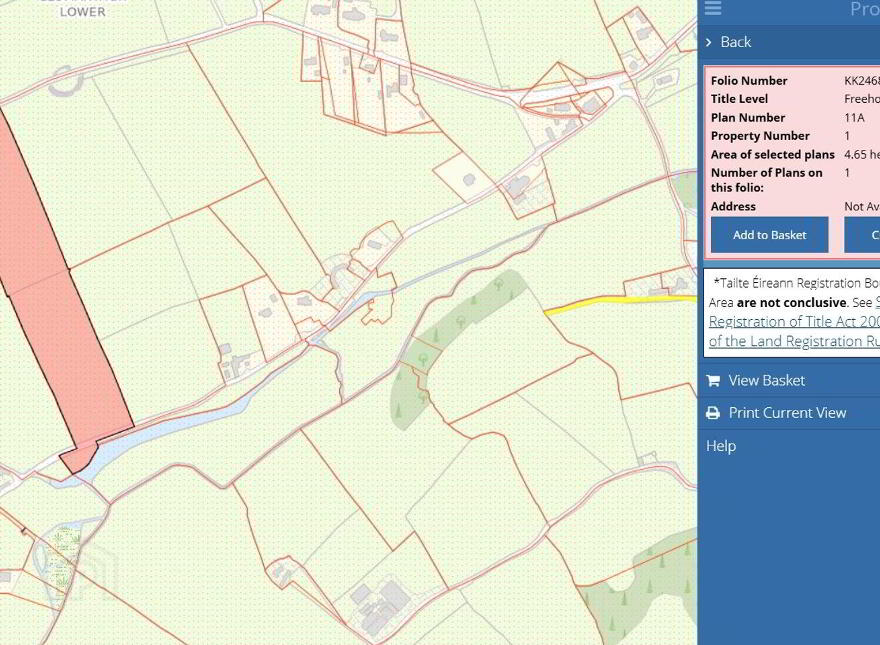880x645 pixels.
Task: Click the Address label
Action: 733,206
